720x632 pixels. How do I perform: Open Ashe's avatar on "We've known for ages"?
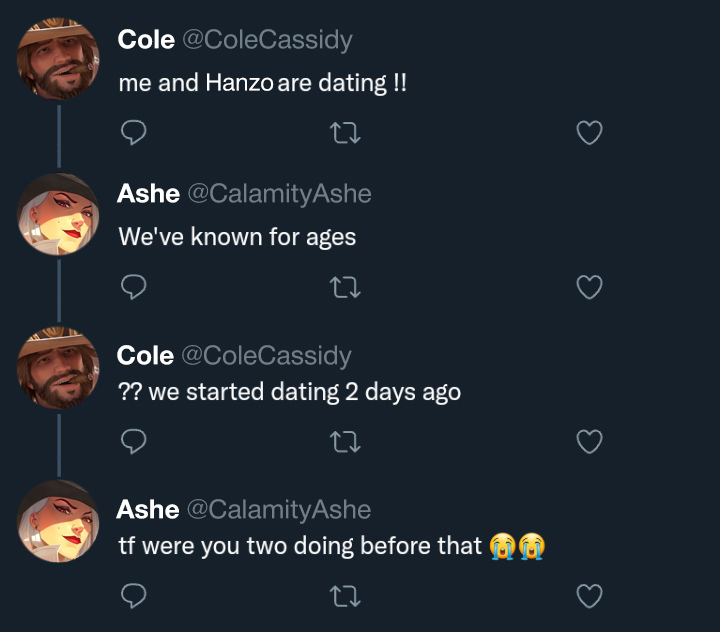[58, 215]
